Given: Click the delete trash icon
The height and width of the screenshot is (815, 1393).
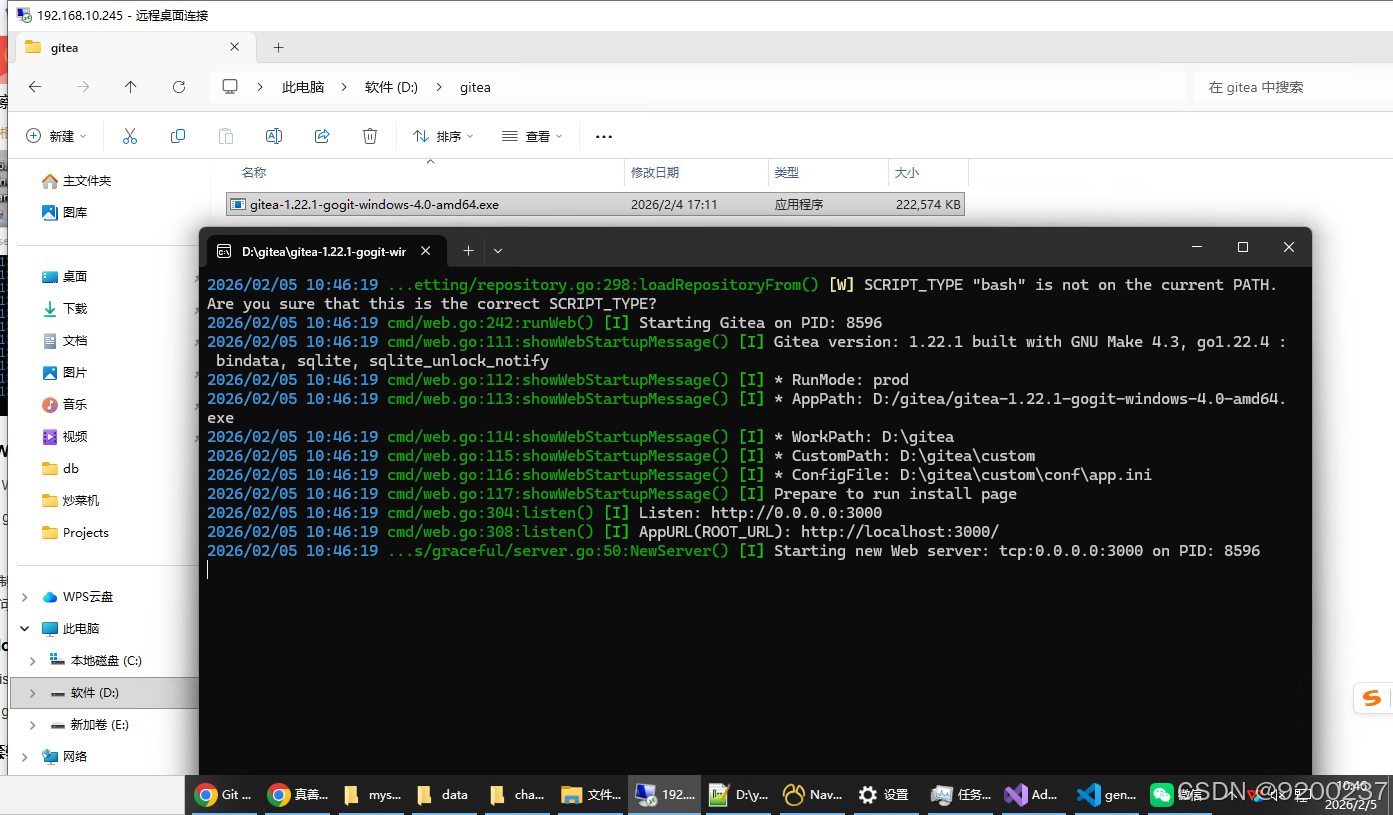Looking at the screenshot, I should pyautogui.click(x=370, y=136).
